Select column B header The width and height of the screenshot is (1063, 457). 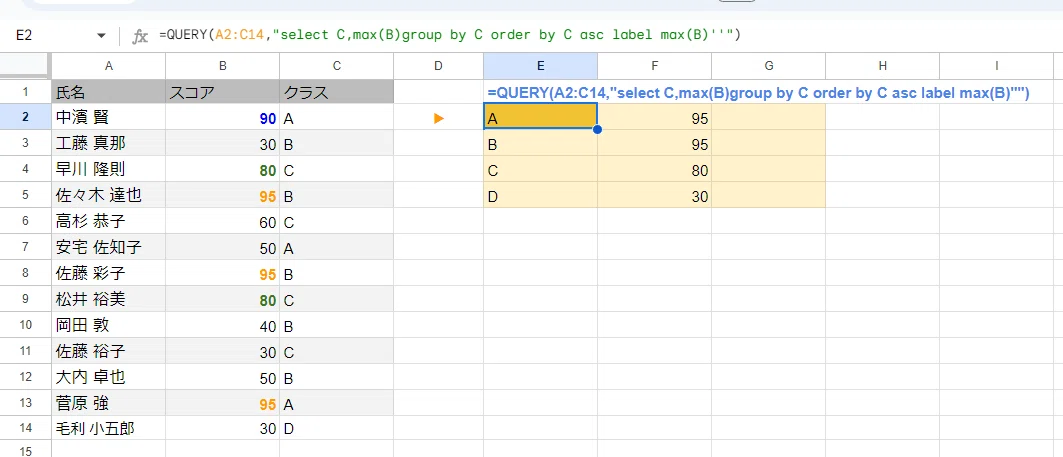click(222, 66)
